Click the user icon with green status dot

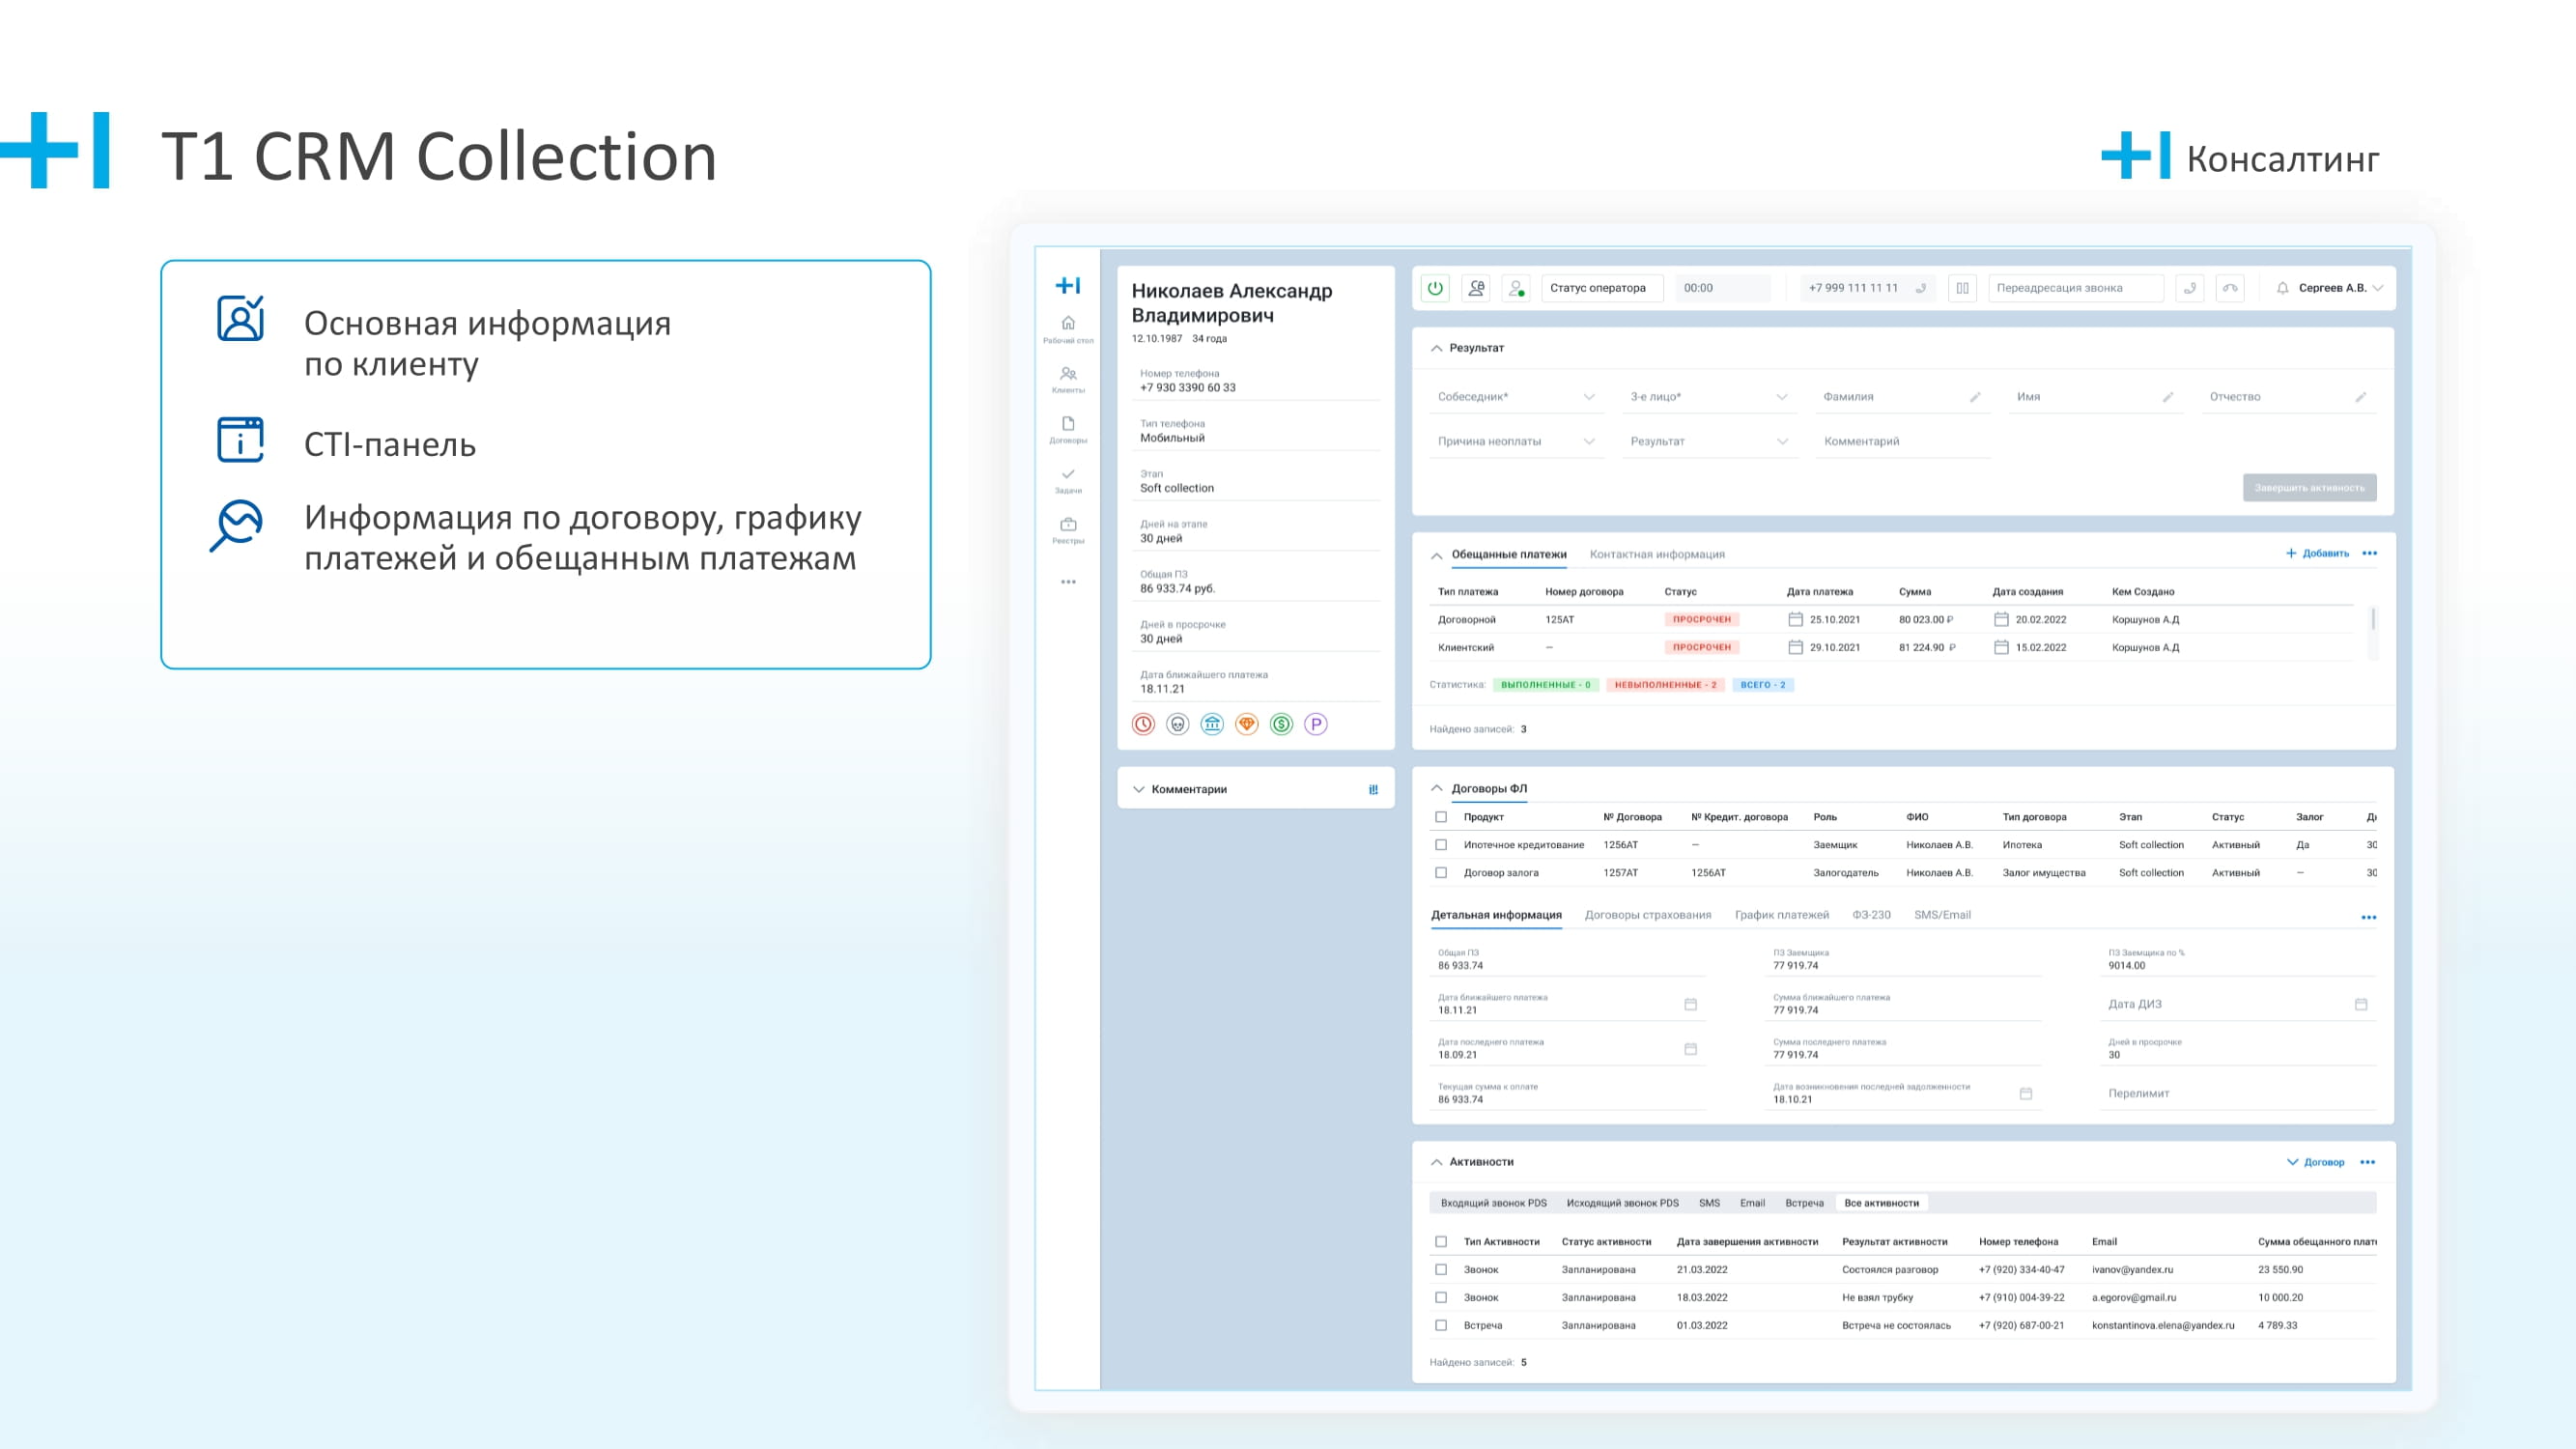tap(1516, 288)
